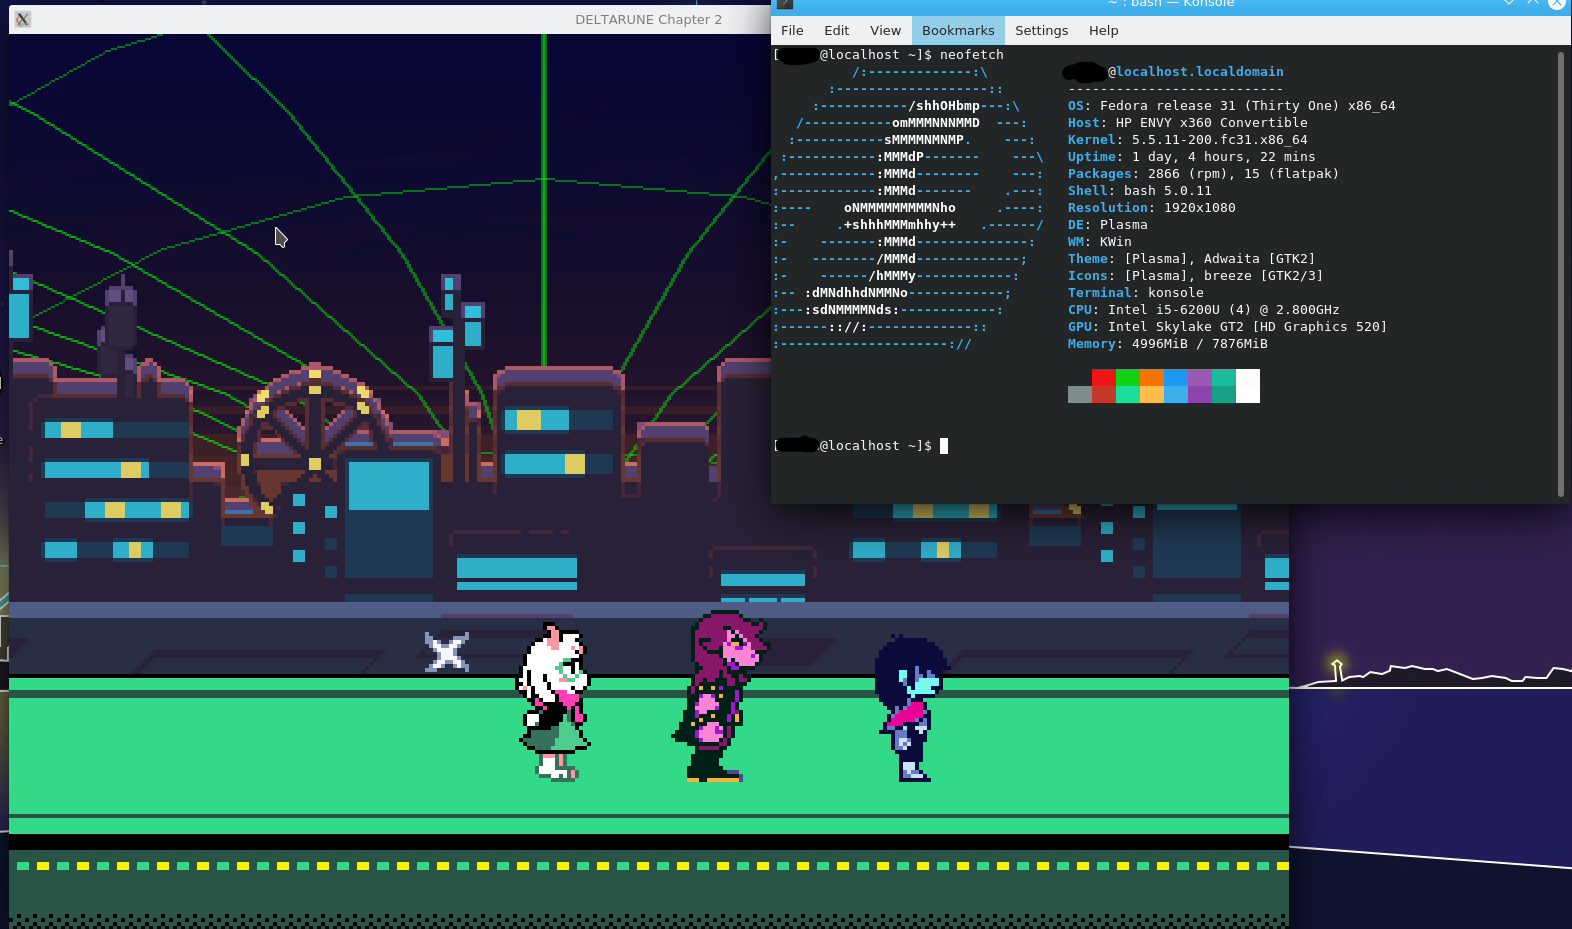
Task: Open the File menu in Konsole
Action: 792,30
